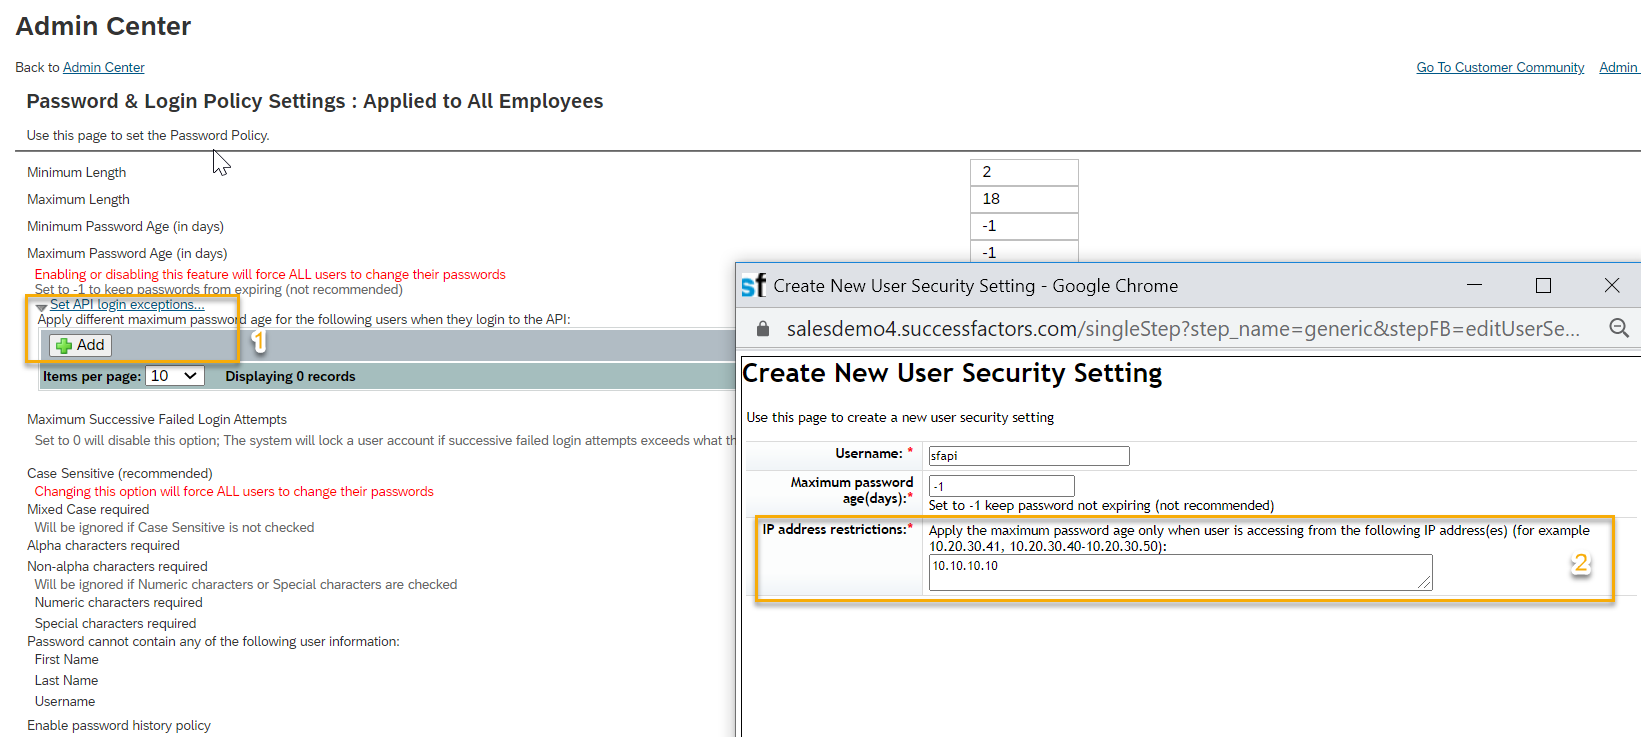
Task: Click Set API login exceptions link
Action: (x=127, y=304)
